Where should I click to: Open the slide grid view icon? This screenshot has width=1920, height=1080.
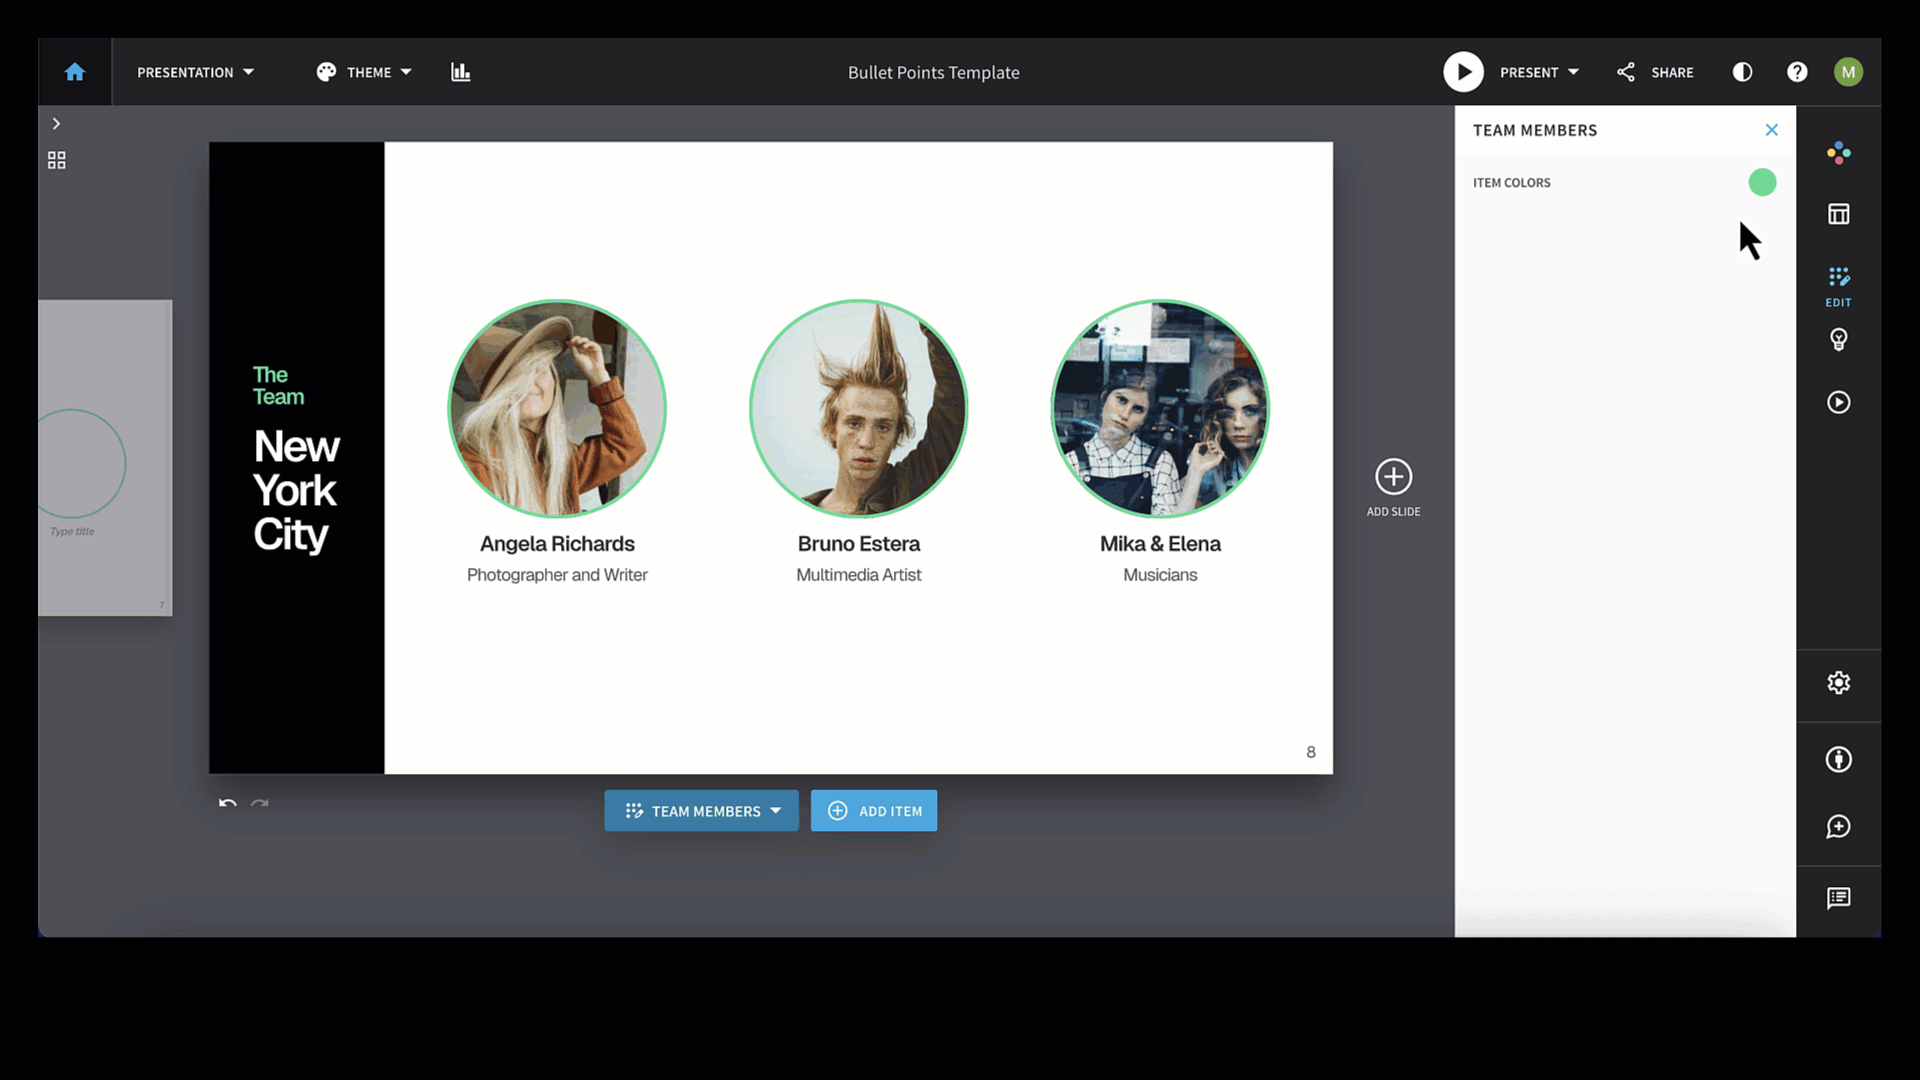[x=57, y=160]
